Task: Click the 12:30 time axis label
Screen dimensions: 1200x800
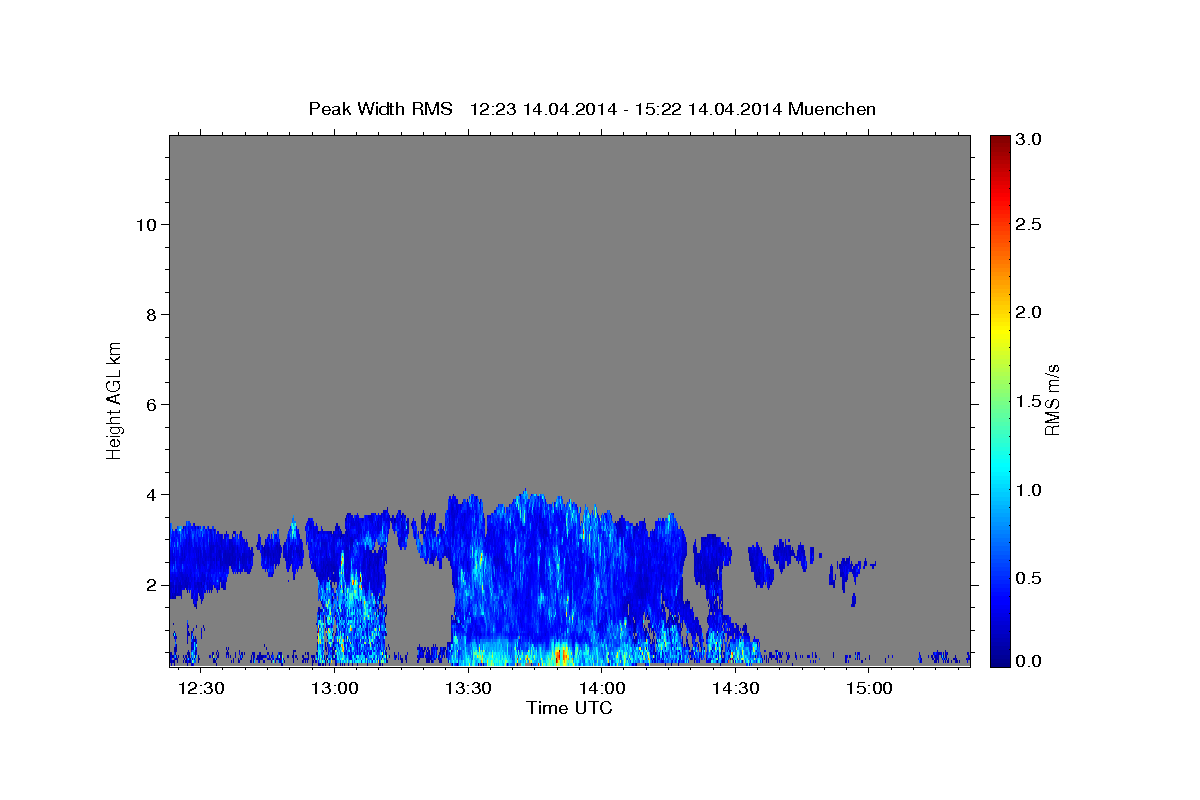Action: tap(202, 689)
